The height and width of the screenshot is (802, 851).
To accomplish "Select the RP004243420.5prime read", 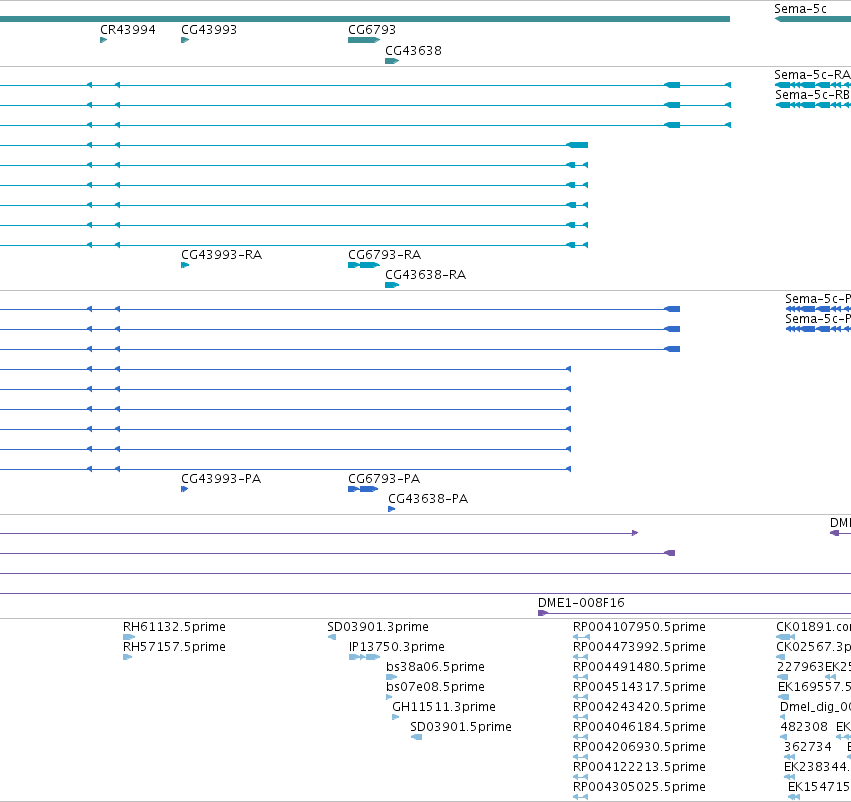I will click(x=581, y=717).
